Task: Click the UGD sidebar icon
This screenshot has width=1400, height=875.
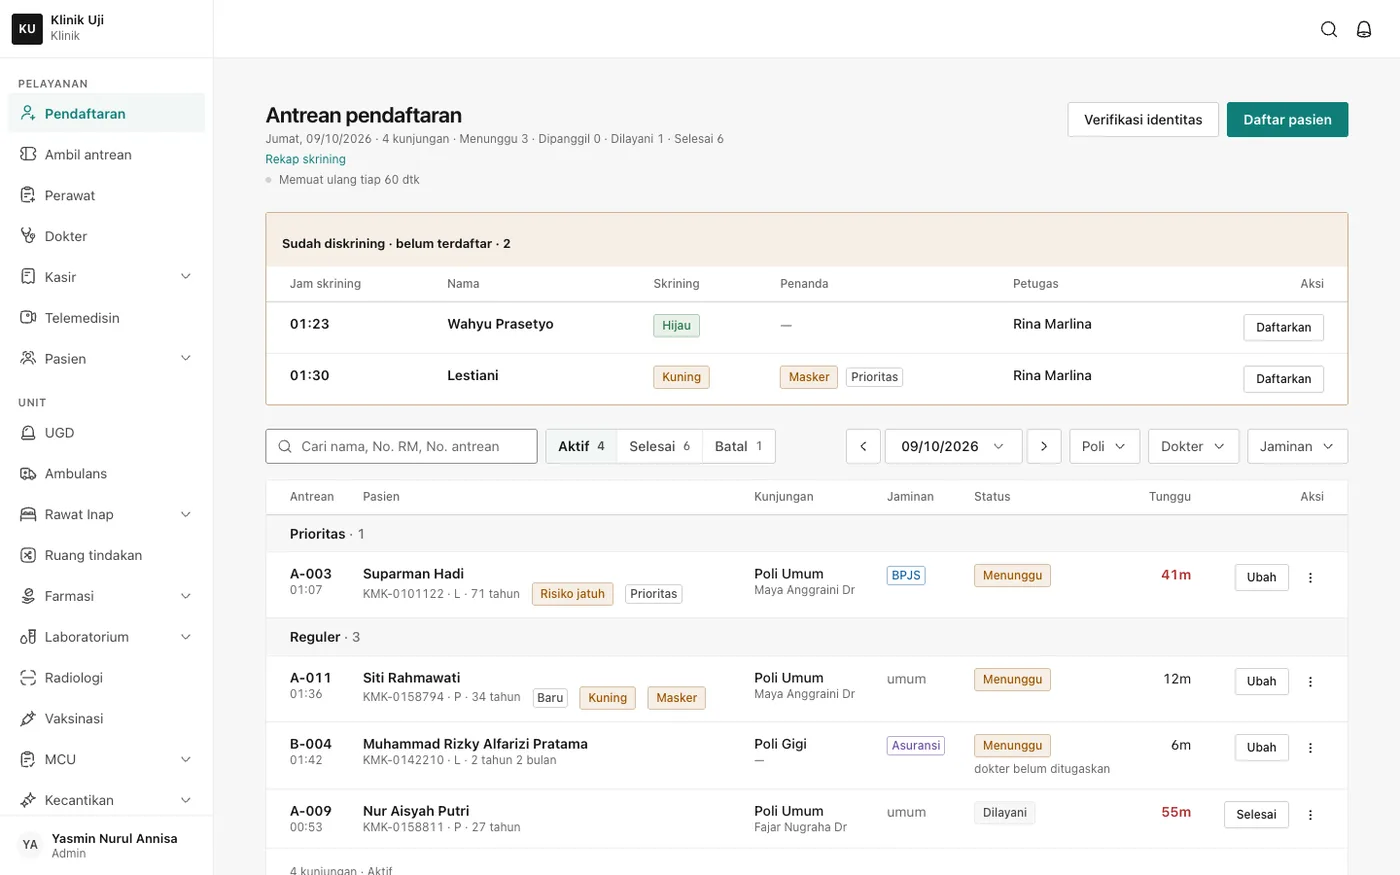Action: tap(28, 433)
